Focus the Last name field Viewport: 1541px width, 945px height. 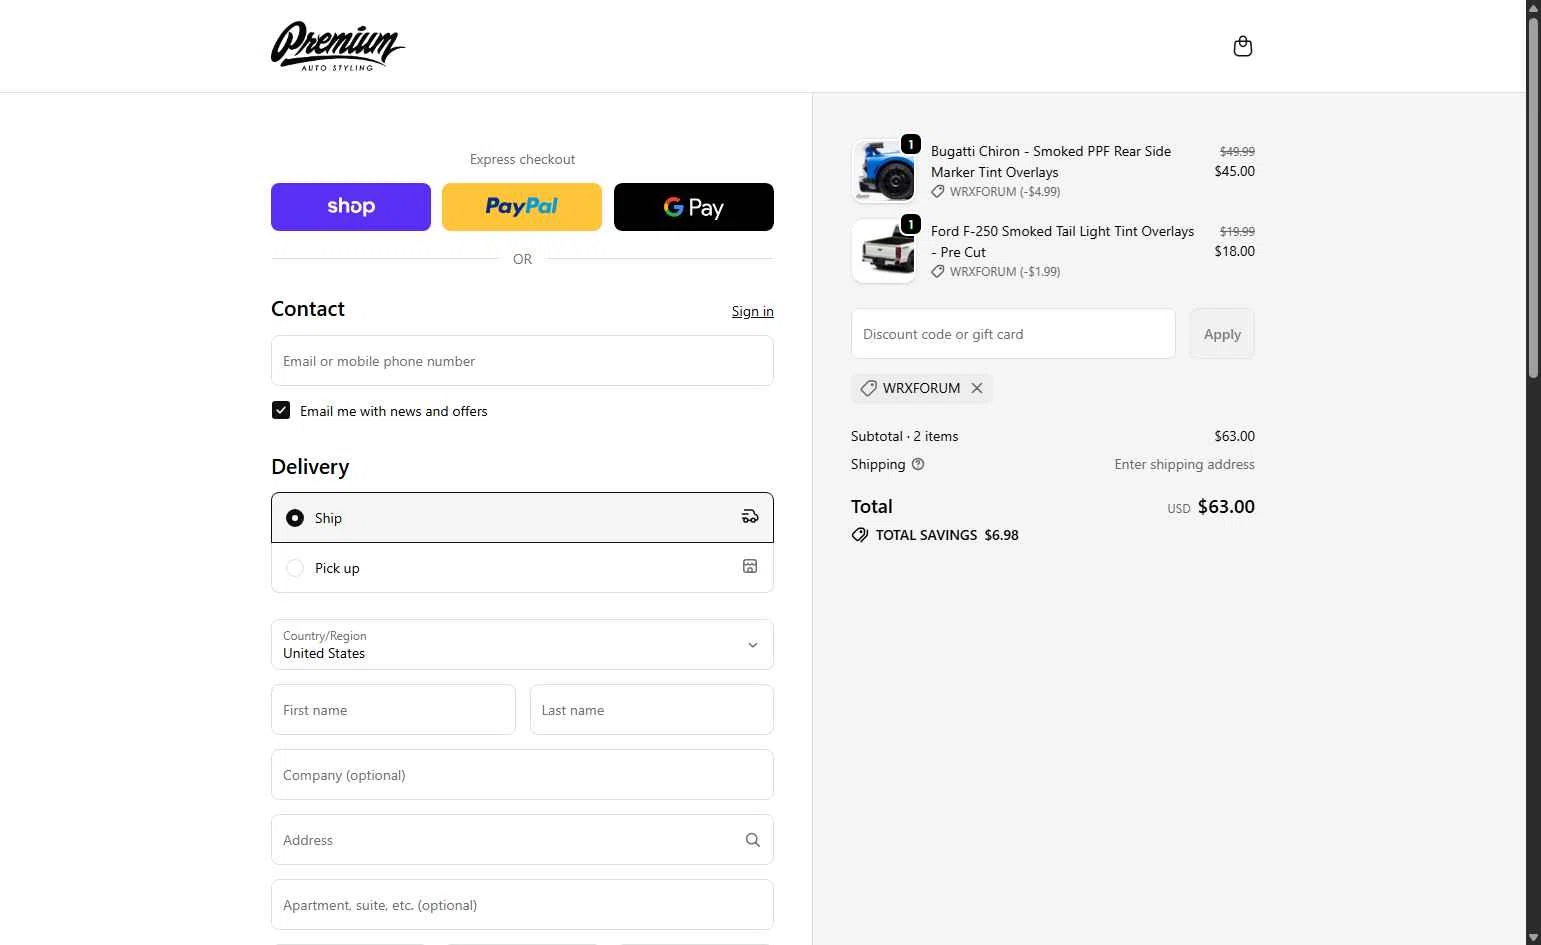pos(652,710)
